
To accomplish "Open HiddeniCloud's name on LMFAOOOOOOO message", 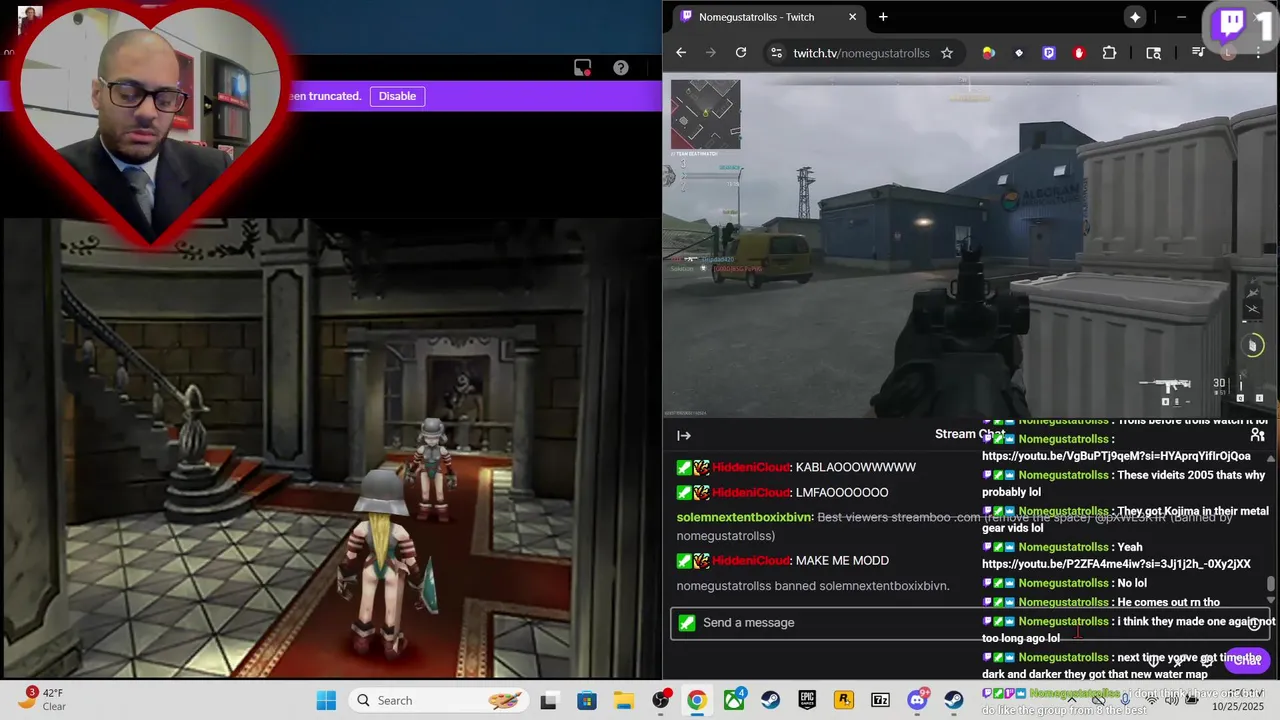I will pos(751,492).
